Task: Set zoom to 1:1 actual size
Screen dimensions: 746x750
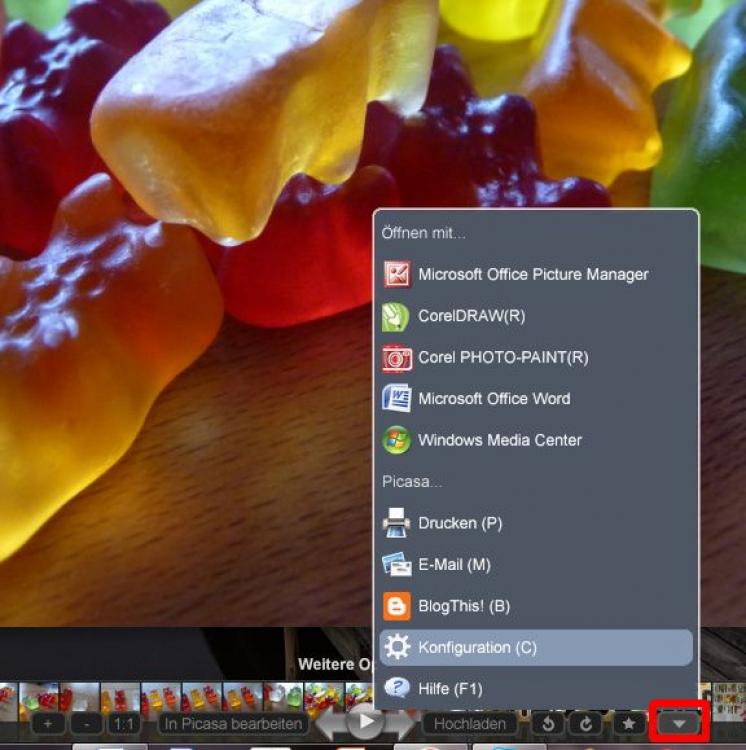Action: 123,723
